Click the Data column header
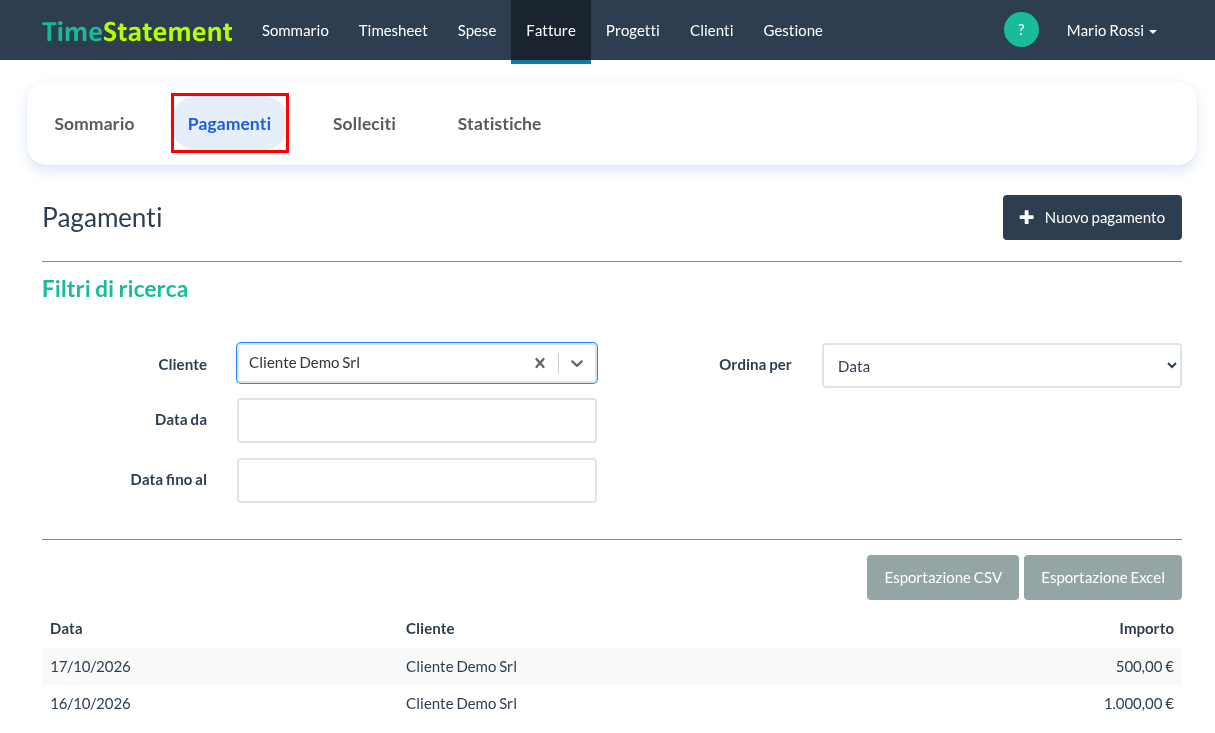The height and width of the screenshot is (733, 1215). click(66, 629)
